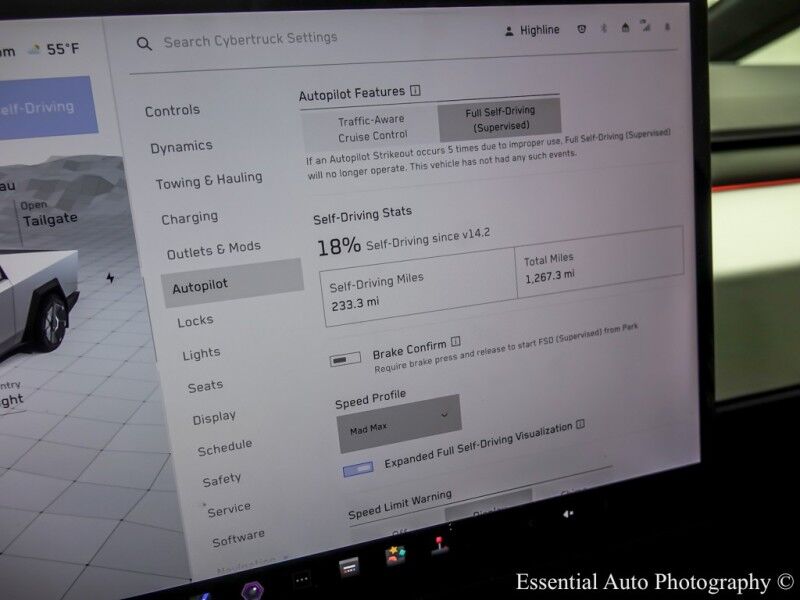The image size is (800, 600).
Task: Tap the charge port lightning bolt icon
Action: tap(110, 277)
